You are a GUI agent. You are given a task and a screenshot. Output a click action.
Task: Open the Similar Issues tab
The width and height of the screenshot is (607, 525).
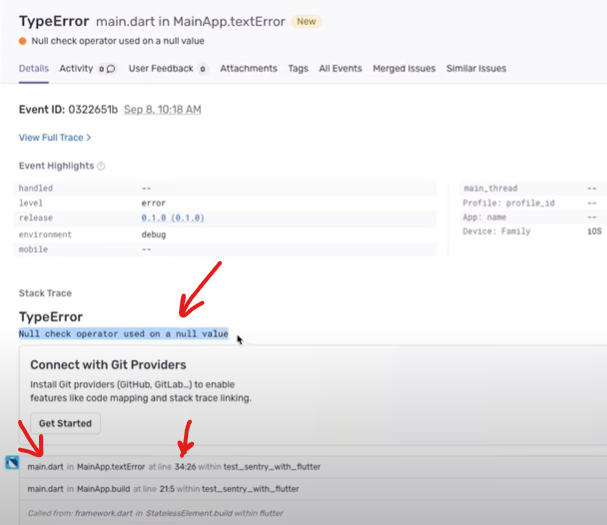(x=476, y=69)
